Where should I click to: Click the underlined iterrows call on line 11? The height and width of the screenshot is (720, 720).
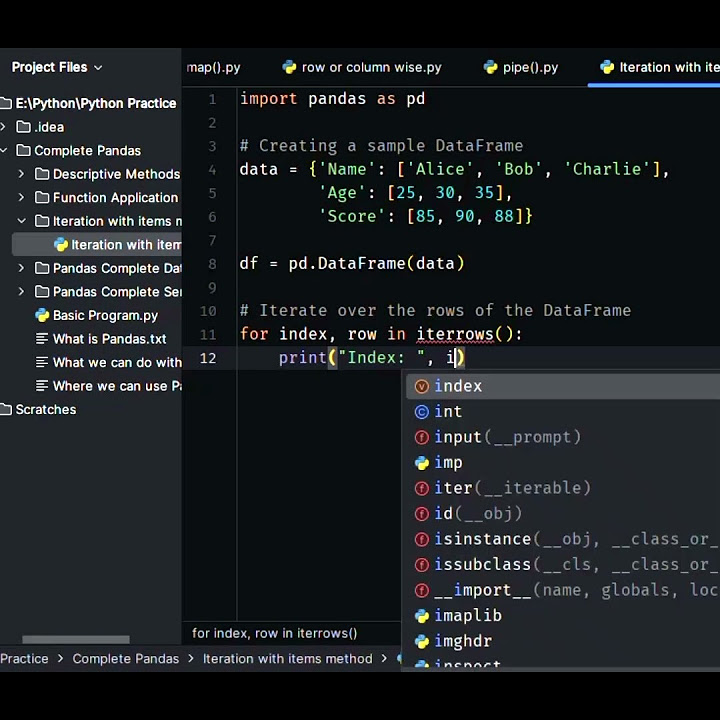pyautogui.click(x=455, y=334)
